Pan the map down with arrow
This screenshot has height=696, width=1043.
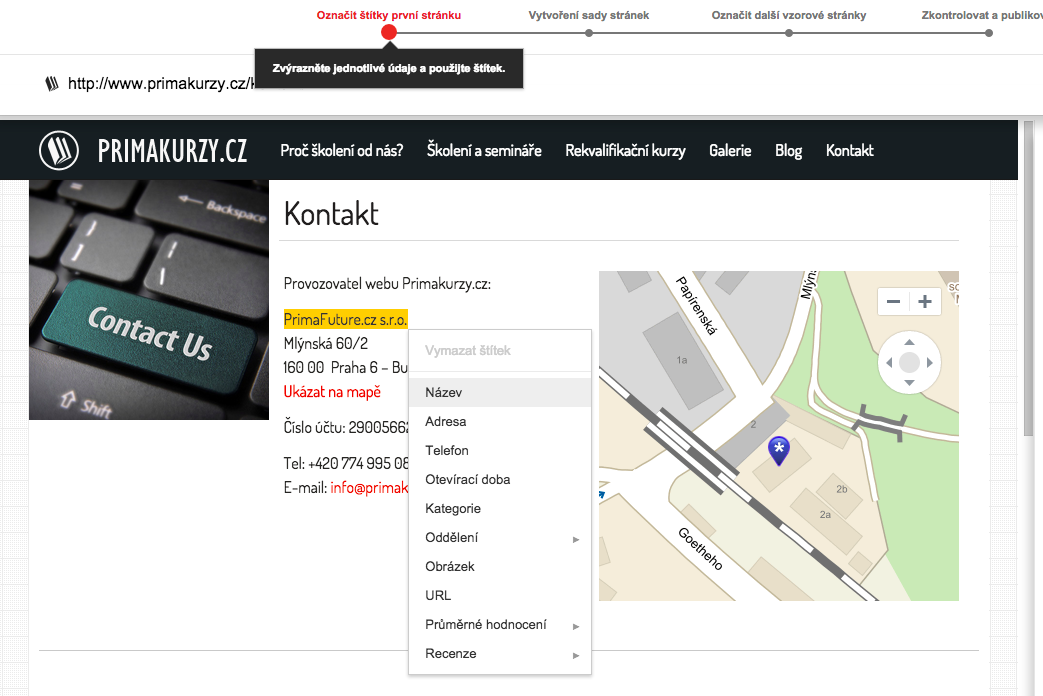click(909, 383)
